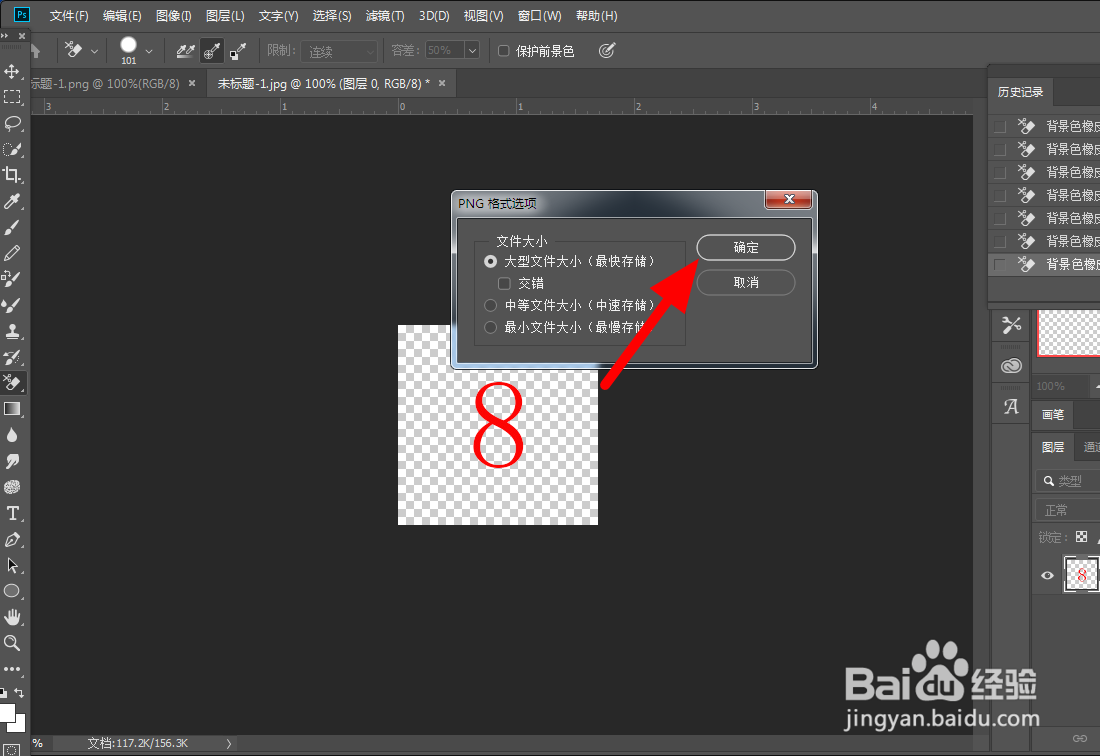
Task: Select the Lasso tool
Action: (x=12, y=123)
